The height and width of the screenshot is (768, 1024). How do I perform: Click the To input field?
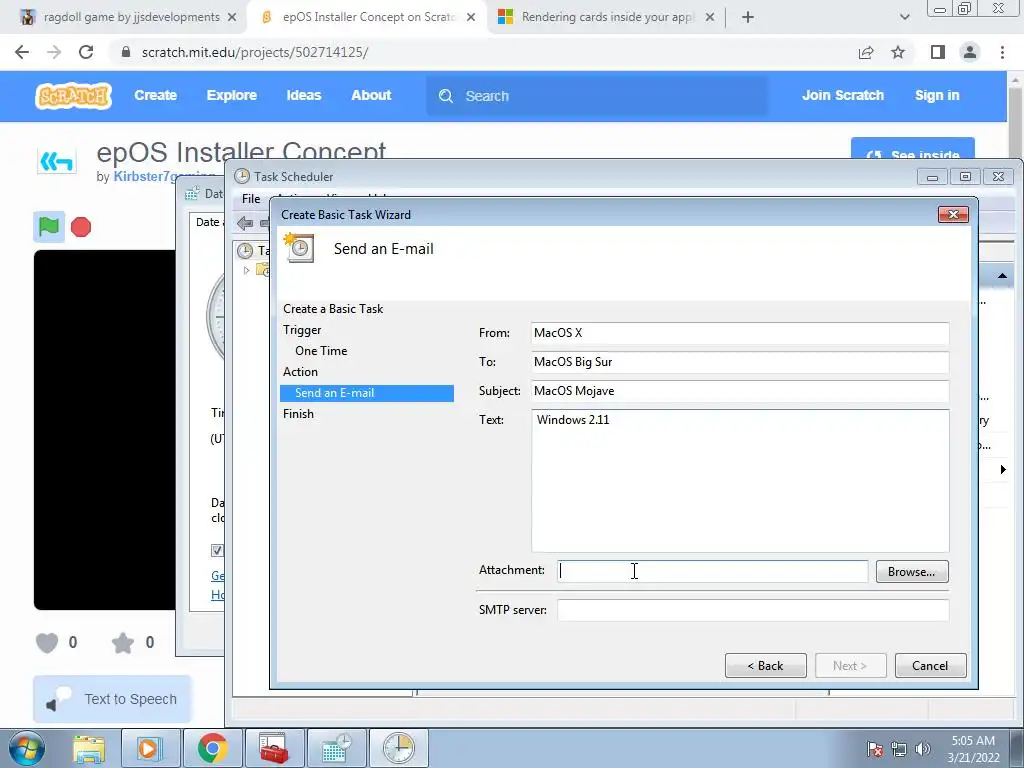pyautogui.click(x=740, y=362)
